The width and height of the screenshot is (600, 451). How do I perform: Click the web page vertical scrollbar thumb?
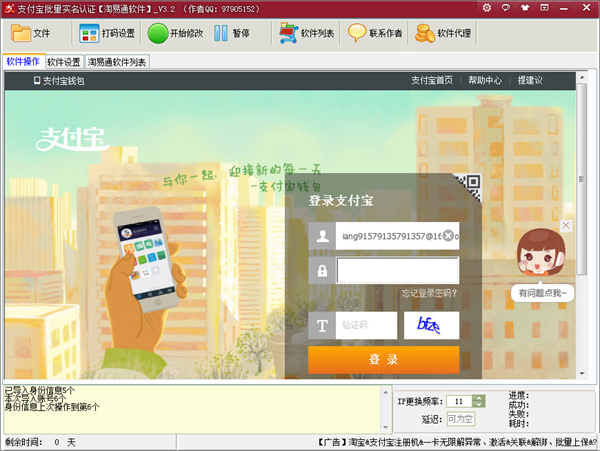pyautogui.click(x=582, y=179)
